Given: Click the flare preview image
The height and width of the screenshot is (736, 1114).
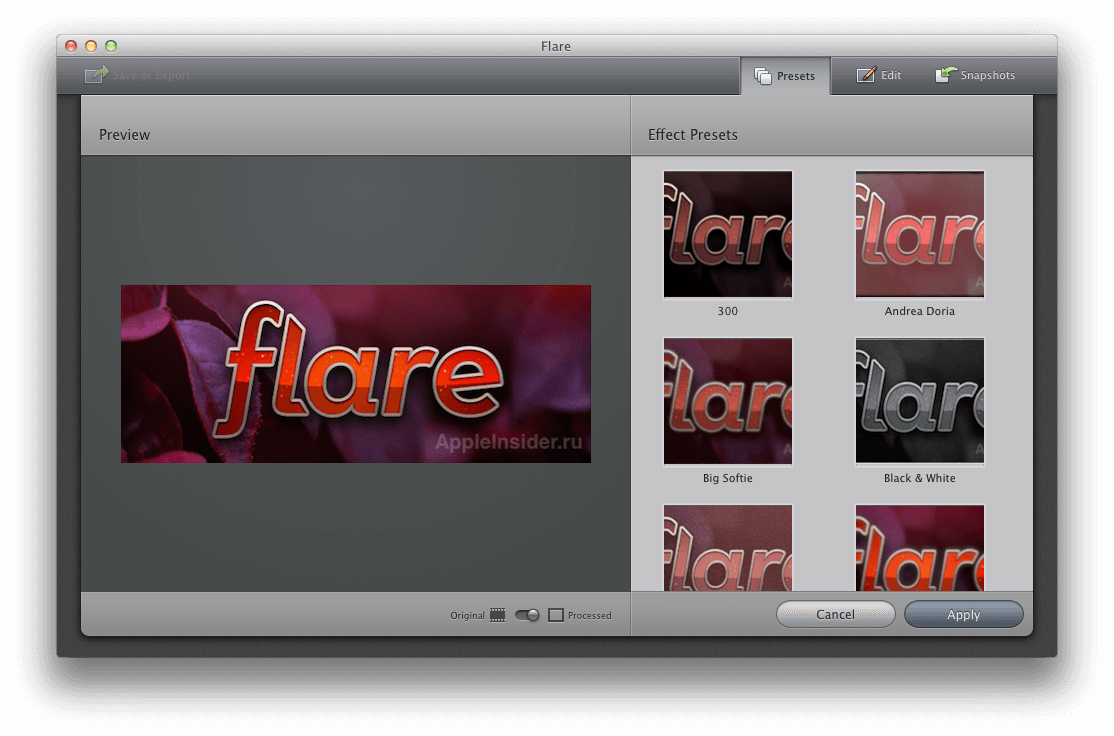Looking at the screenshot, I should tap(355, 374).
